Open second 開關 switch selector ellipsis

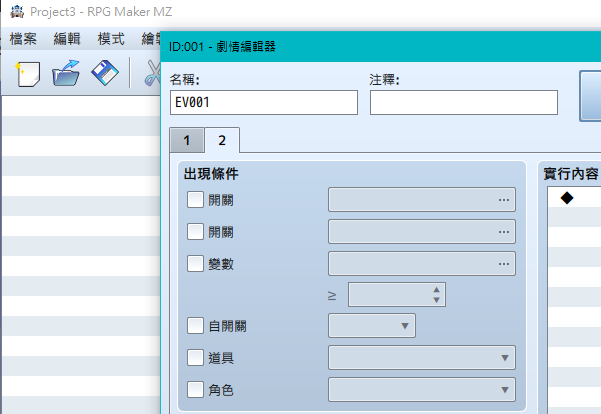pos(504,232)
